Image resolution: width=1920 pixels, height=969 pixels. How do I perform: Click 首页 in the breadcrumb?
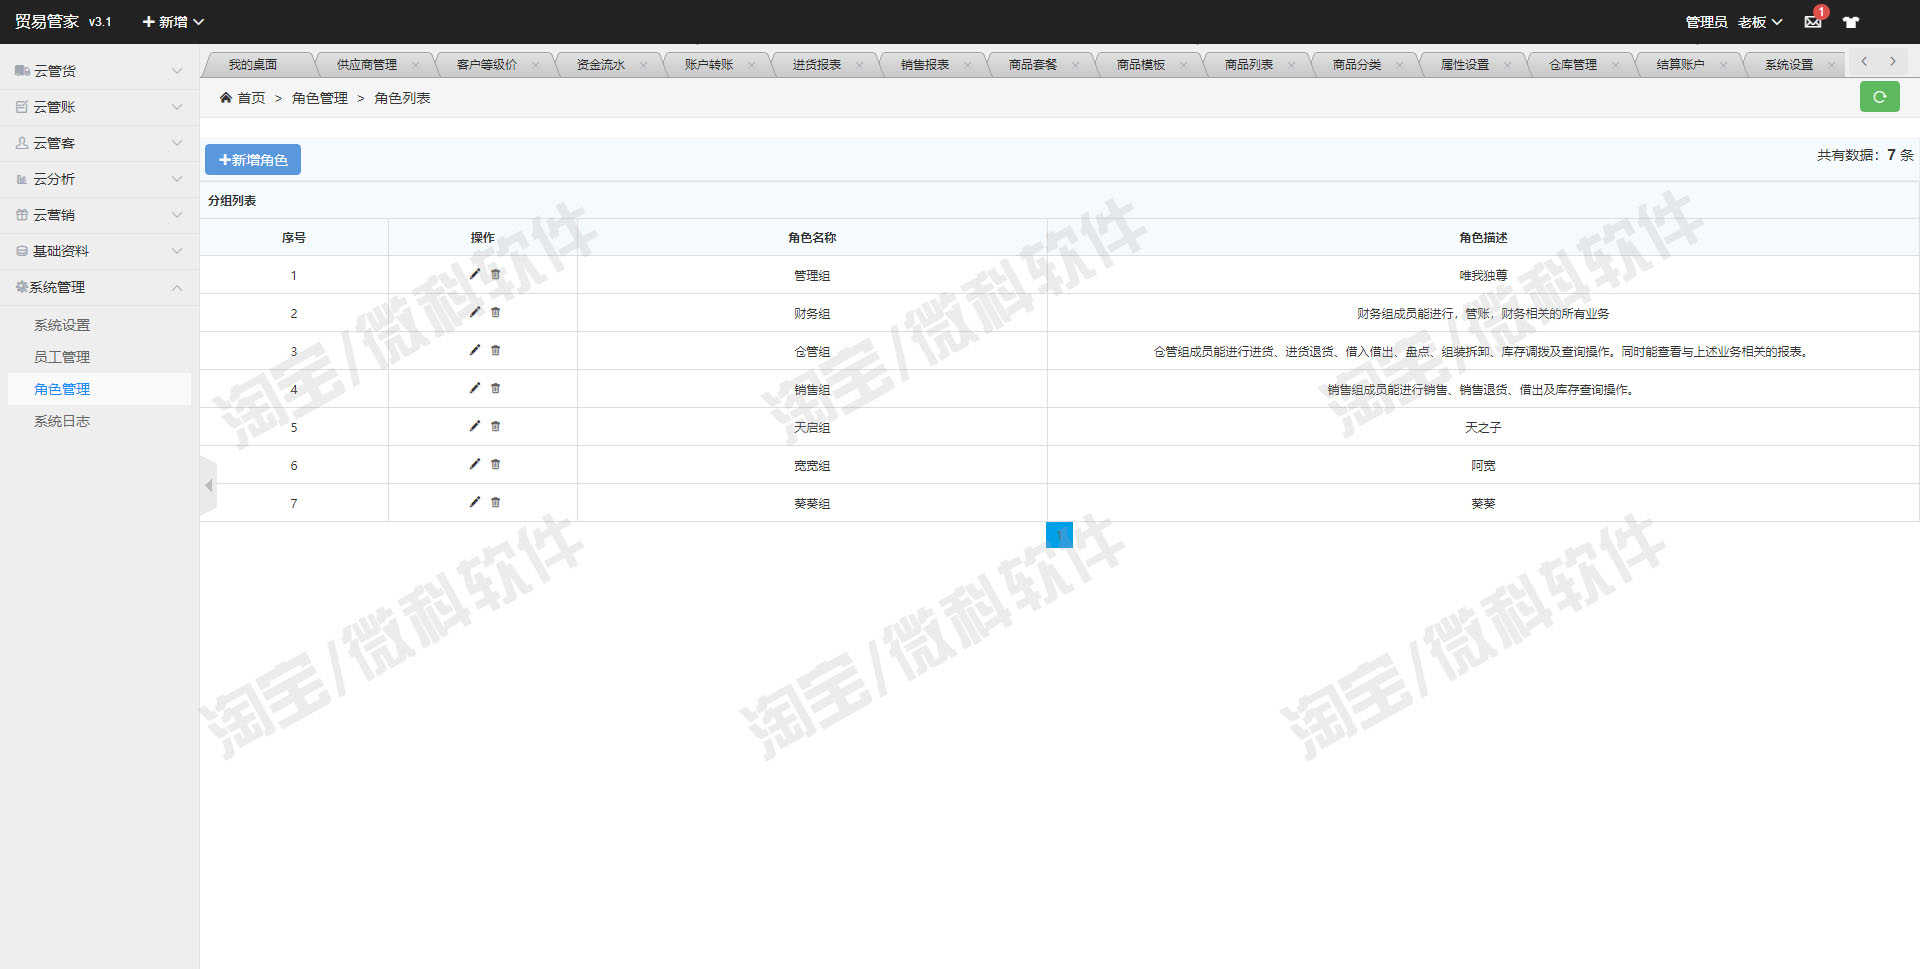point(251,98)
